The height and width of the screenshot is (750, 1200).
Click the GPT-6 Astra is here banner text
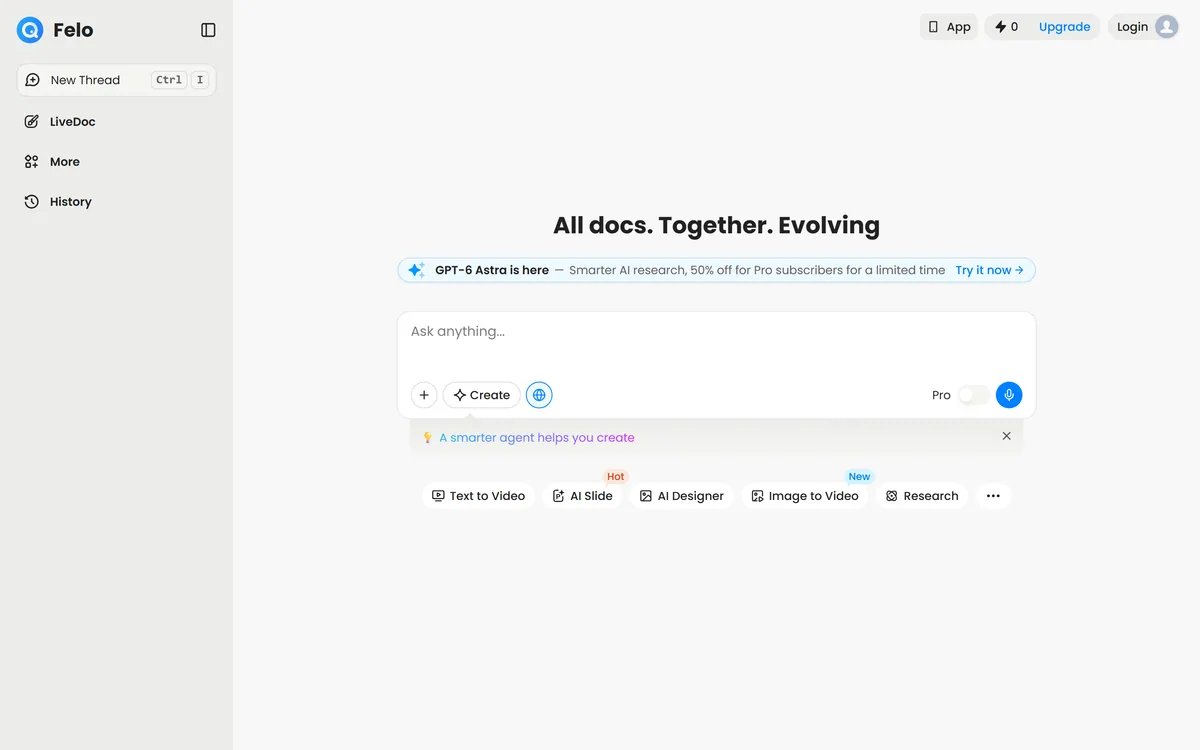pos(492,270)
